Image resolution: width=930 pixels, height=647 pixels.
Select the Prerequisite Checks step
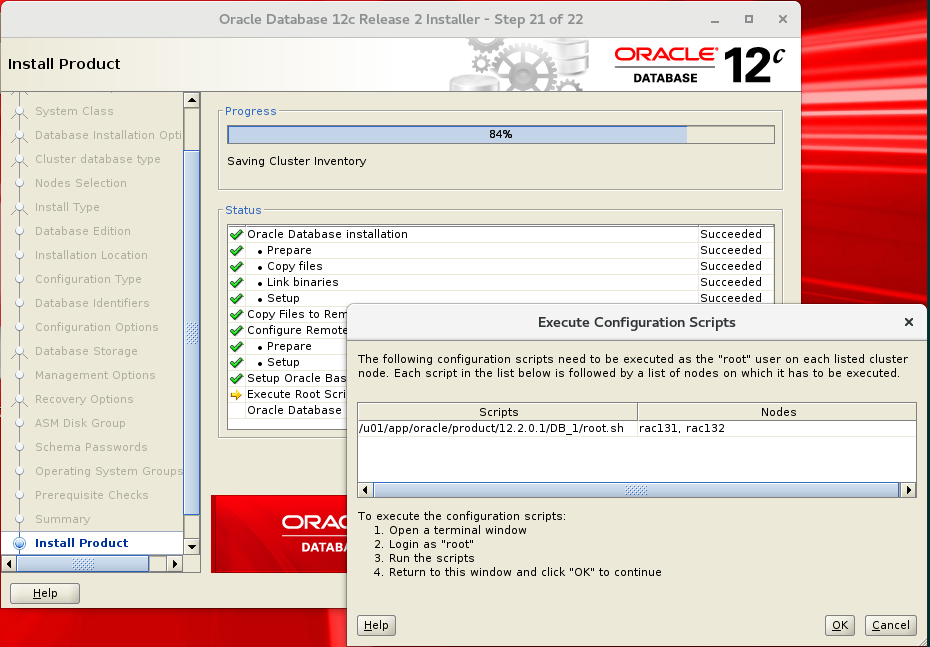click(x=92, y=495)
